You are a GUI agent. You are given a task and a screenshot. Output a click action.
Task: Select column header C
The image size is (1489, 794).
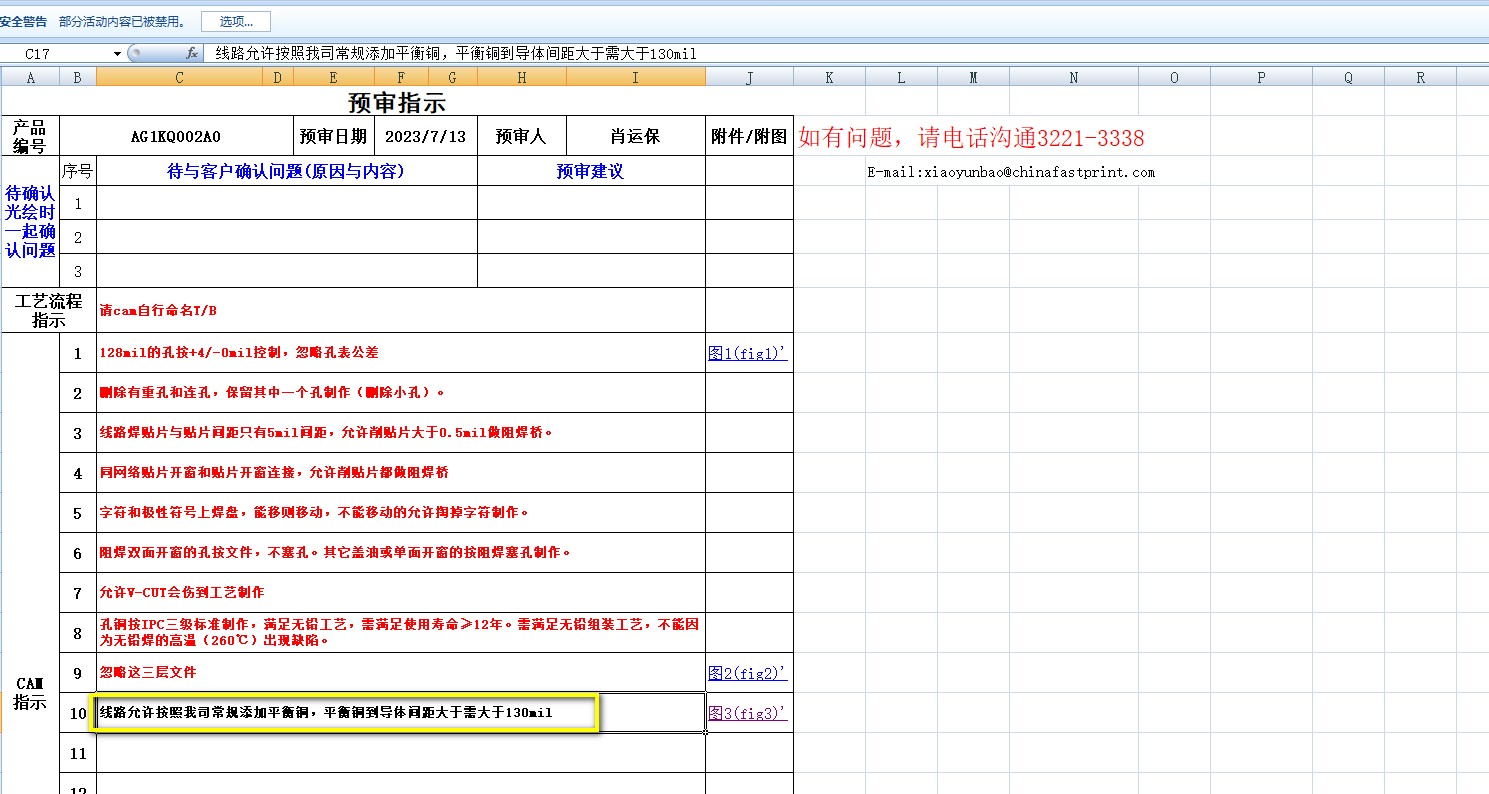click(179, 77)
